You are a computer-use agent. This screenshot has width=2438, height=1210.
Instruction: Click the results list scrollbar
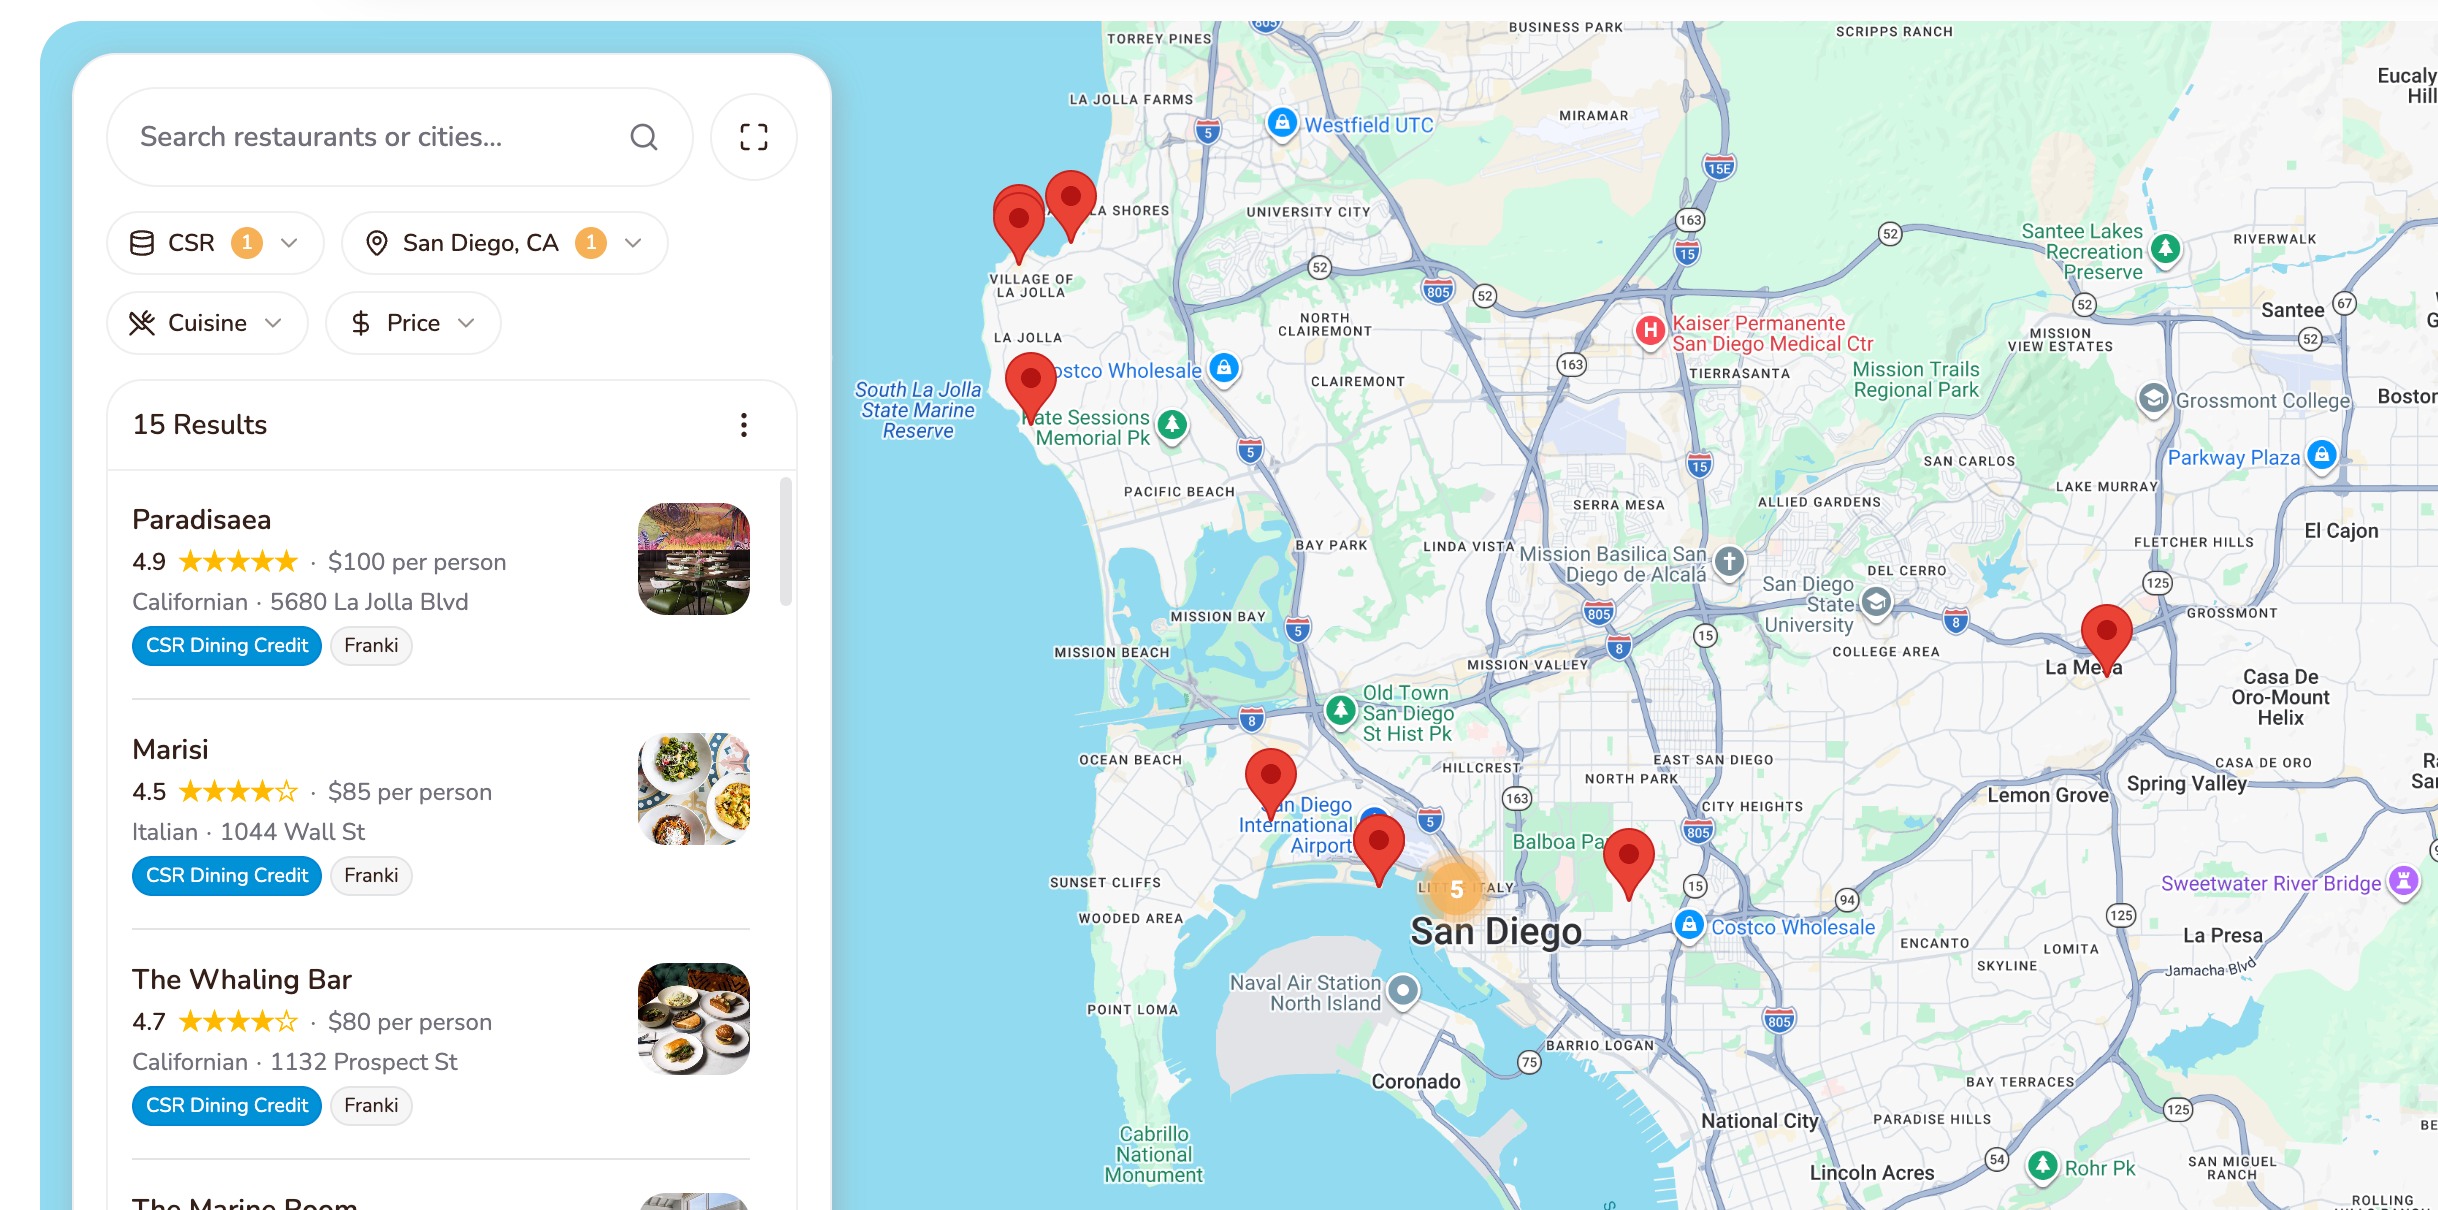point(786,541)
